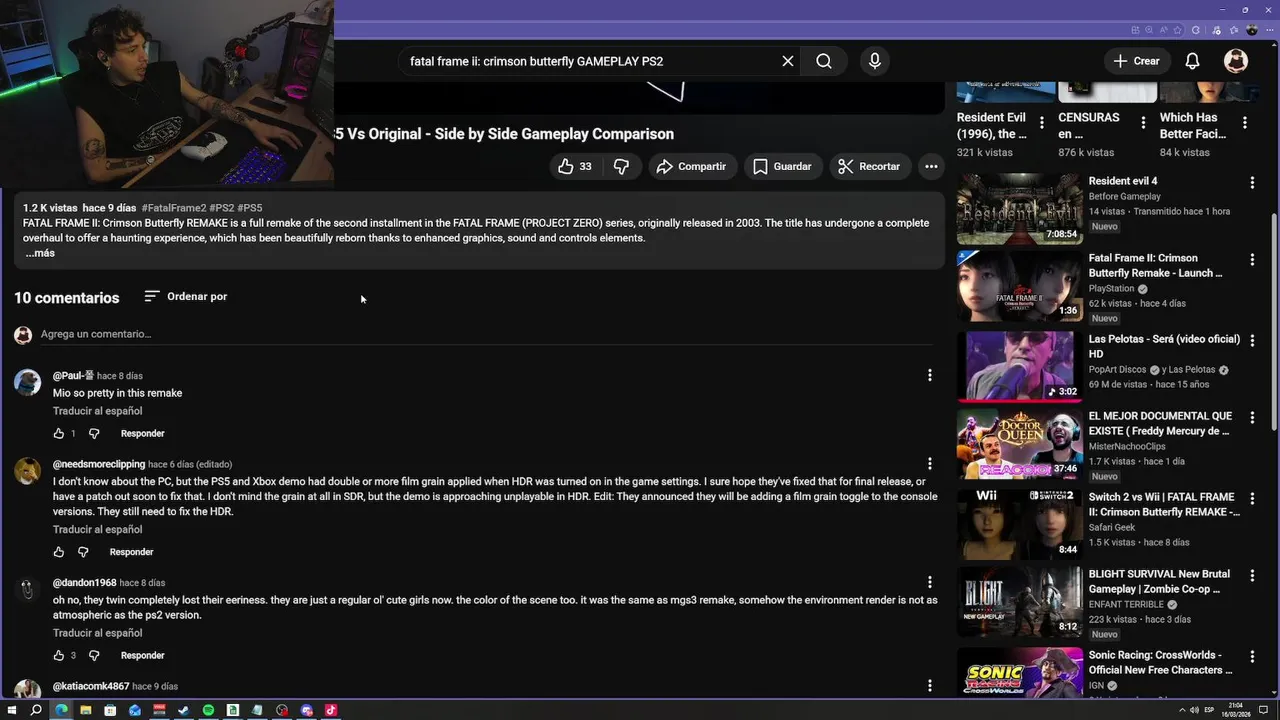Open the Ordenar por sort menu
Screen dimensions: 1280x720
pyautogui.click(x=186, y=296)
